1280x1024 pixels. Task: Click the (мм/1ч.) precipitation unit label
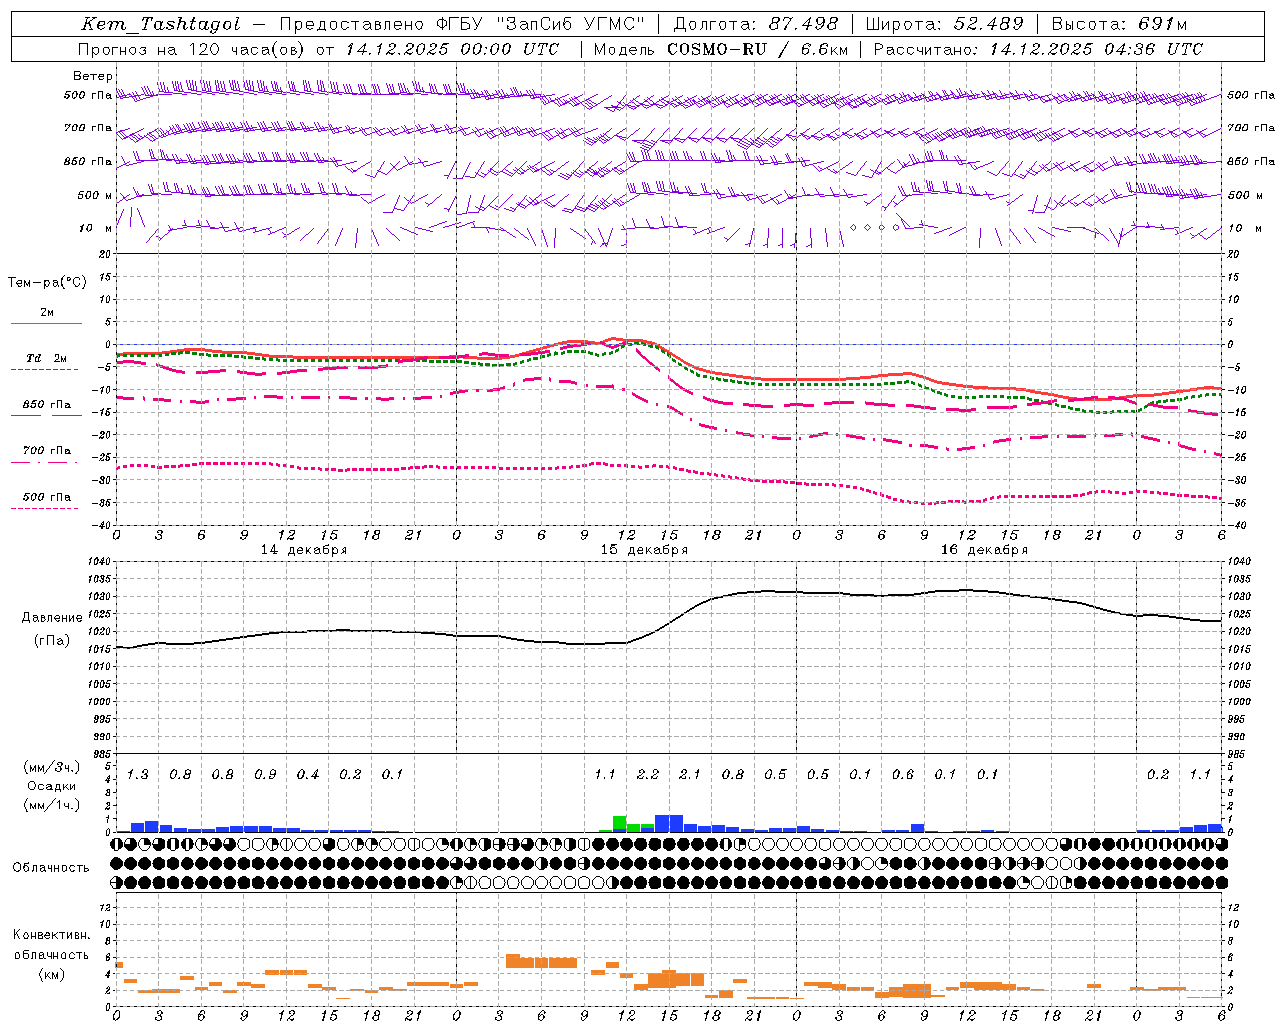(x=52, y=805)
